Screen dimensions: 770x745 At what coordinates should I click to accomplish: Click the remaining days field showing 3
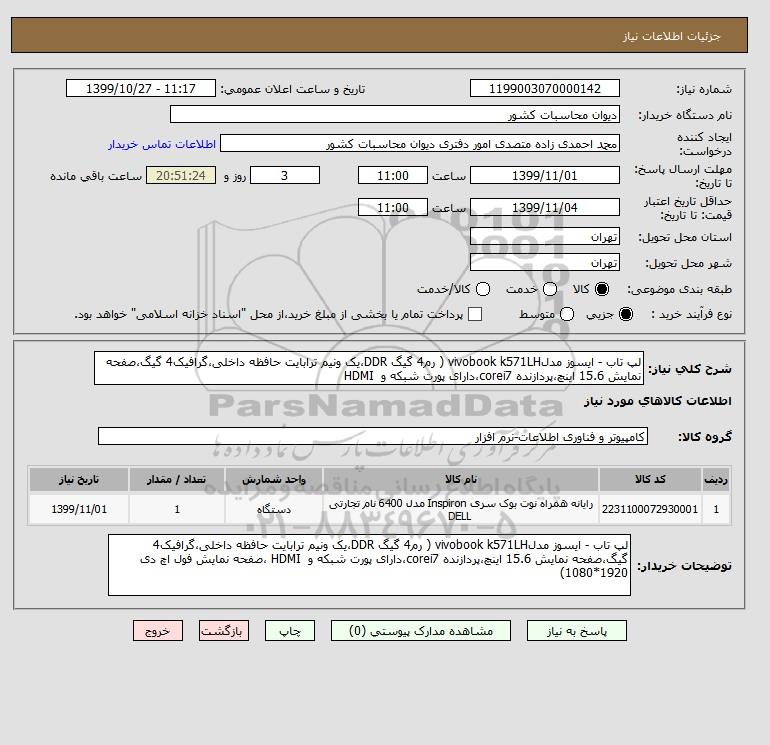[x=285, y=175]
